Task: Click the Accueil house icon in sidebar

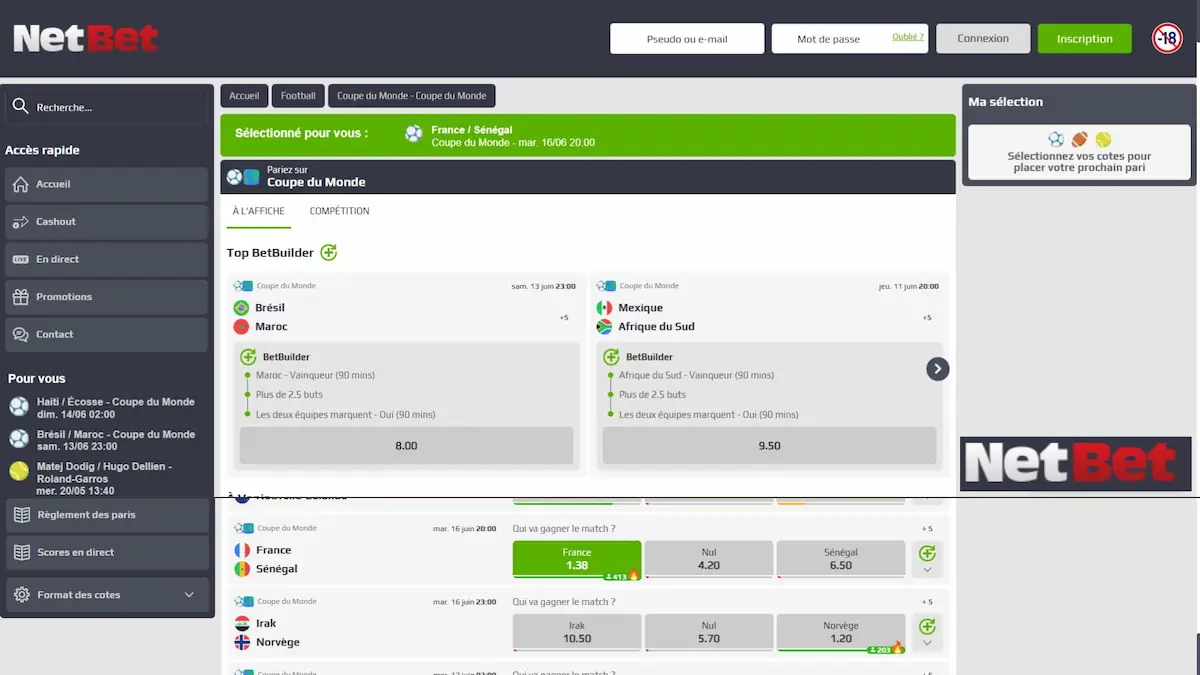Action: click(x=20, y=184)
